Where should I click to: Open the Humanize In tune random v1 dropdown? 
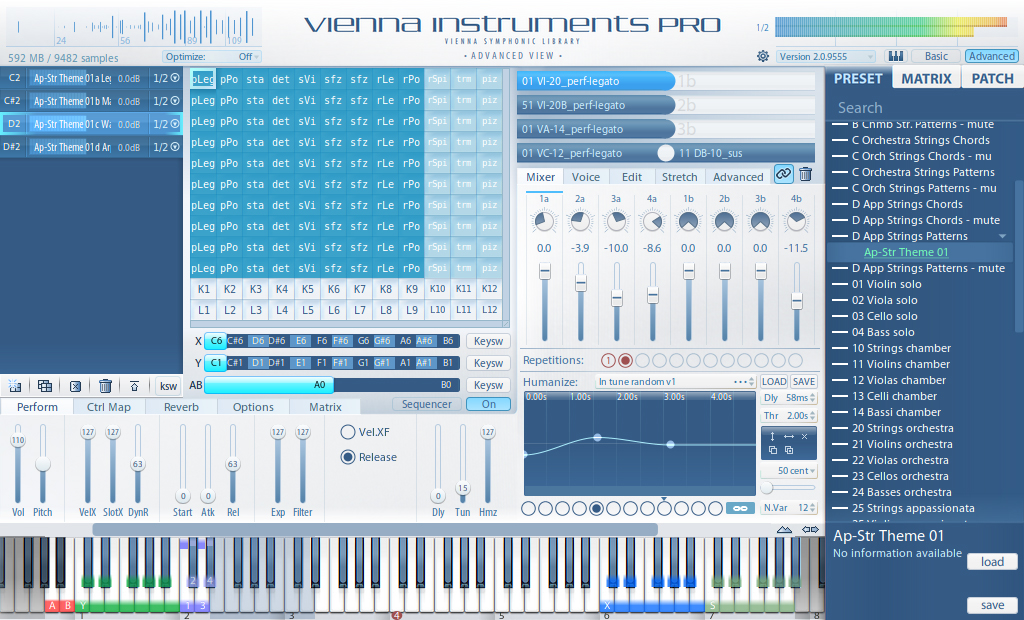click(675, 382)
